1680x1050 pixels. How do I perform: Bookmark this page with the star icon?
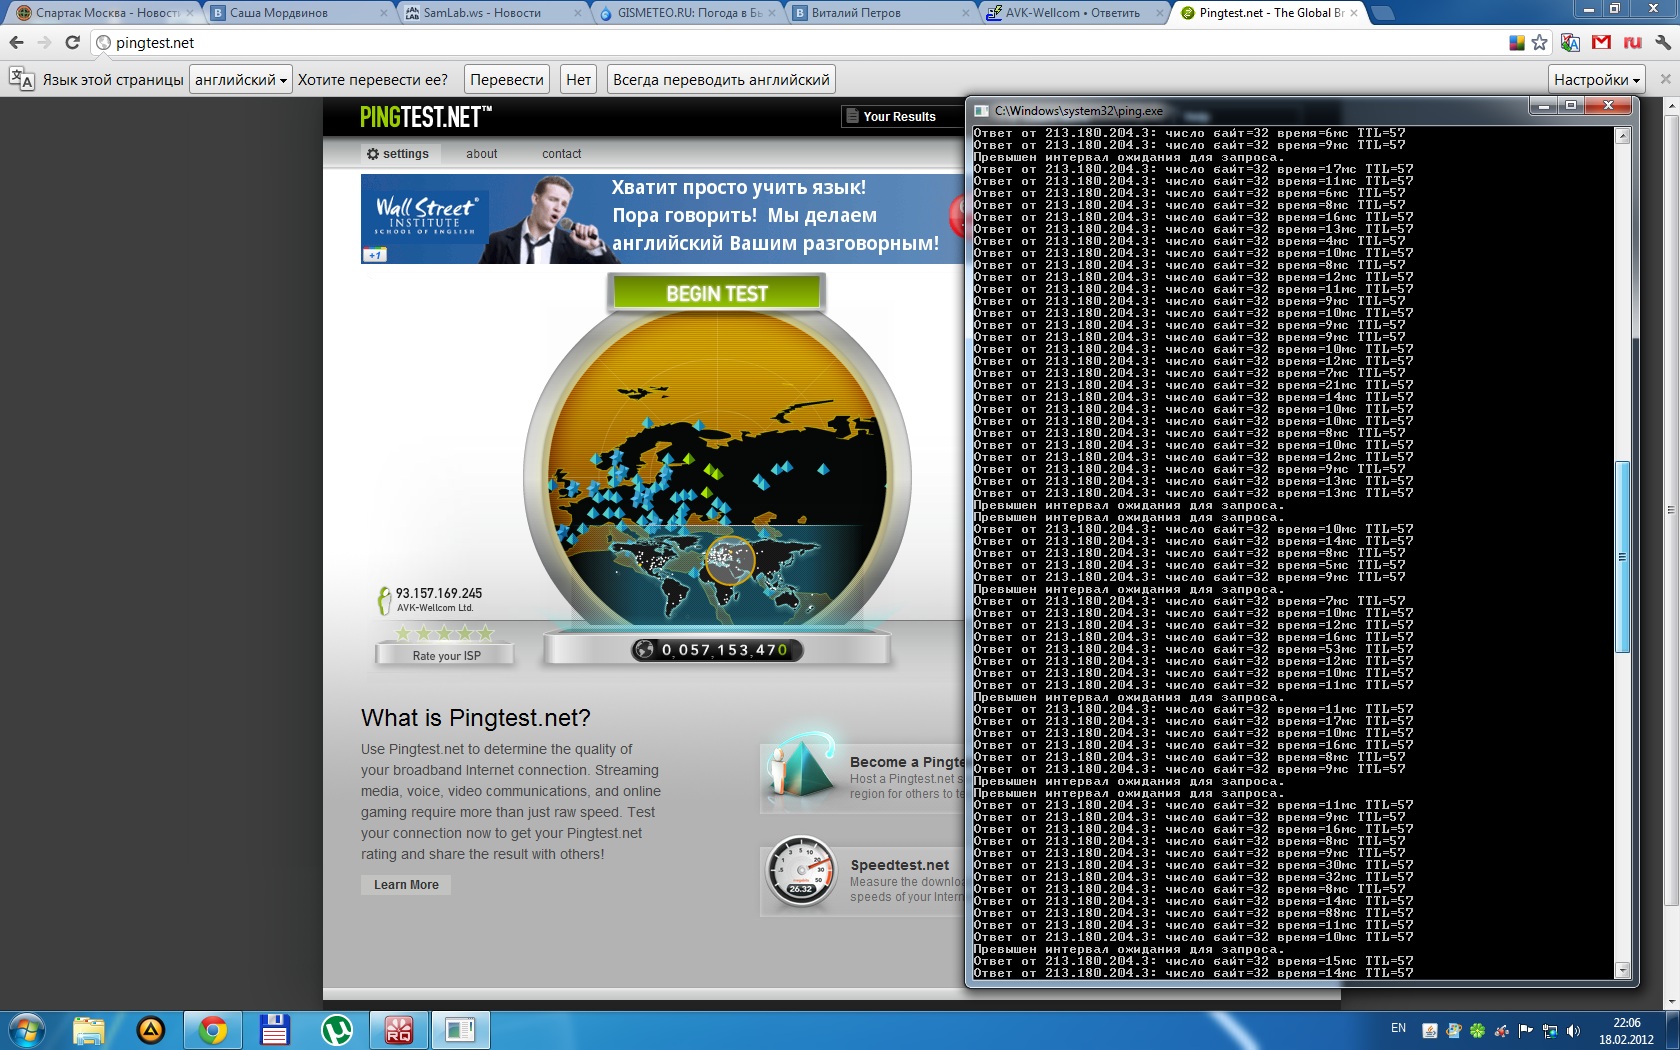(x=1539, y=43)
